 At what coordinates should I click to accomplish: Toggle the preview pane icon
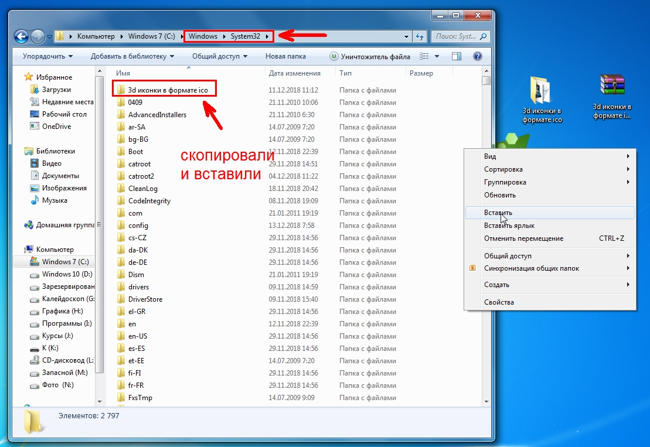(456, 56)
